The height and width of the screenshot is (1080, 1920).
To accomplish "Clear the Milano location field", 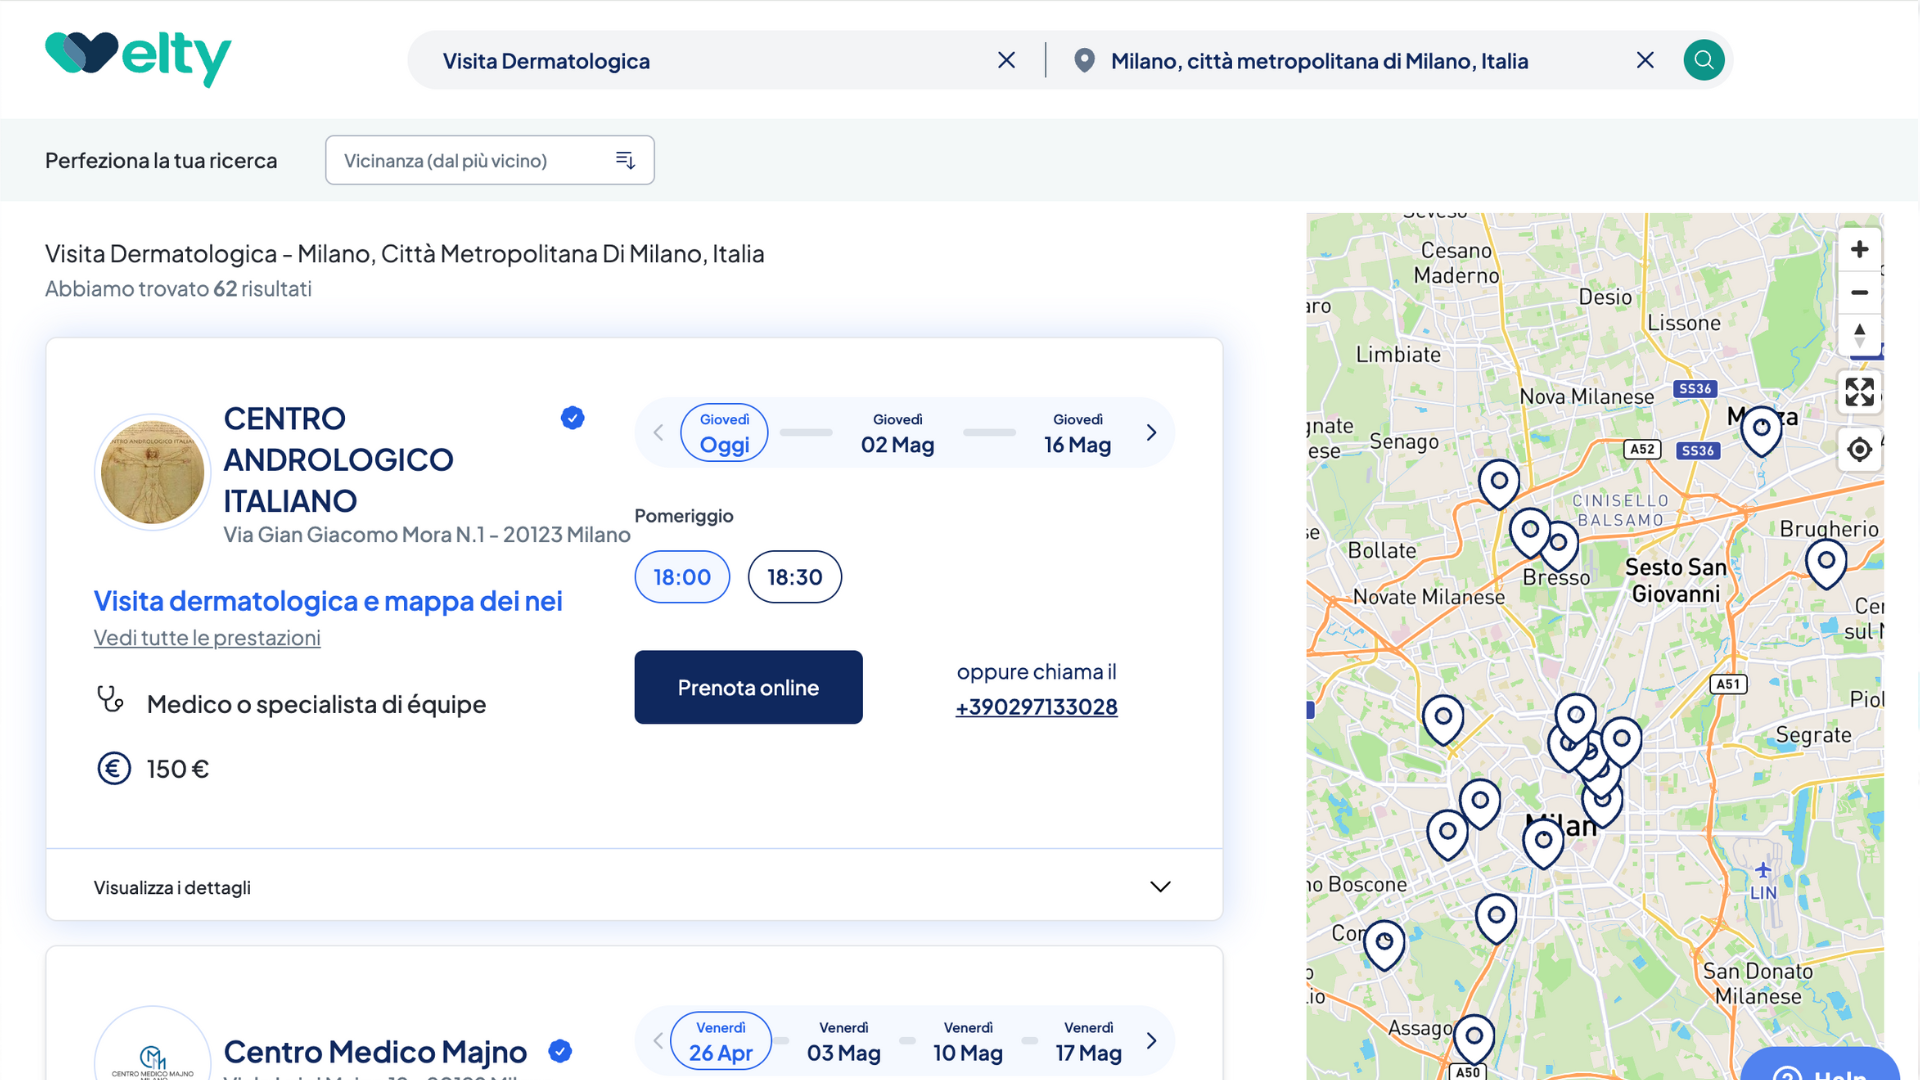I will point(1645,60).
